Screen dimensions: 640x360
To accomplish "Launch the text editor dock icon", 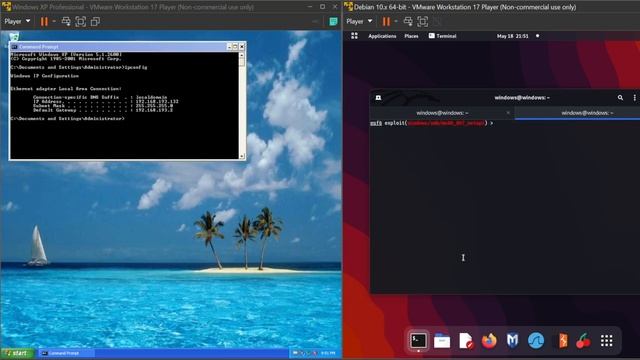I will click(x=465, y=341).
